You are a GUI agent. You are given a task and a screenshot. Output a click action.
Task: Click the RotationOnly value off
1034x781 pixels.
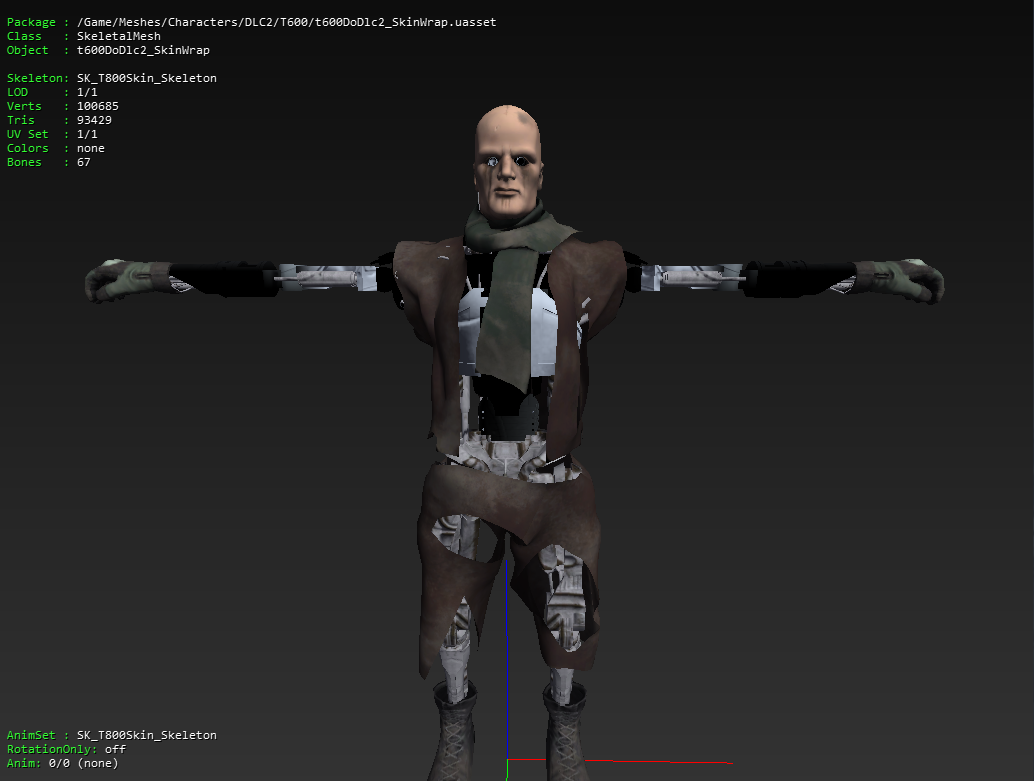pos(115,749)
